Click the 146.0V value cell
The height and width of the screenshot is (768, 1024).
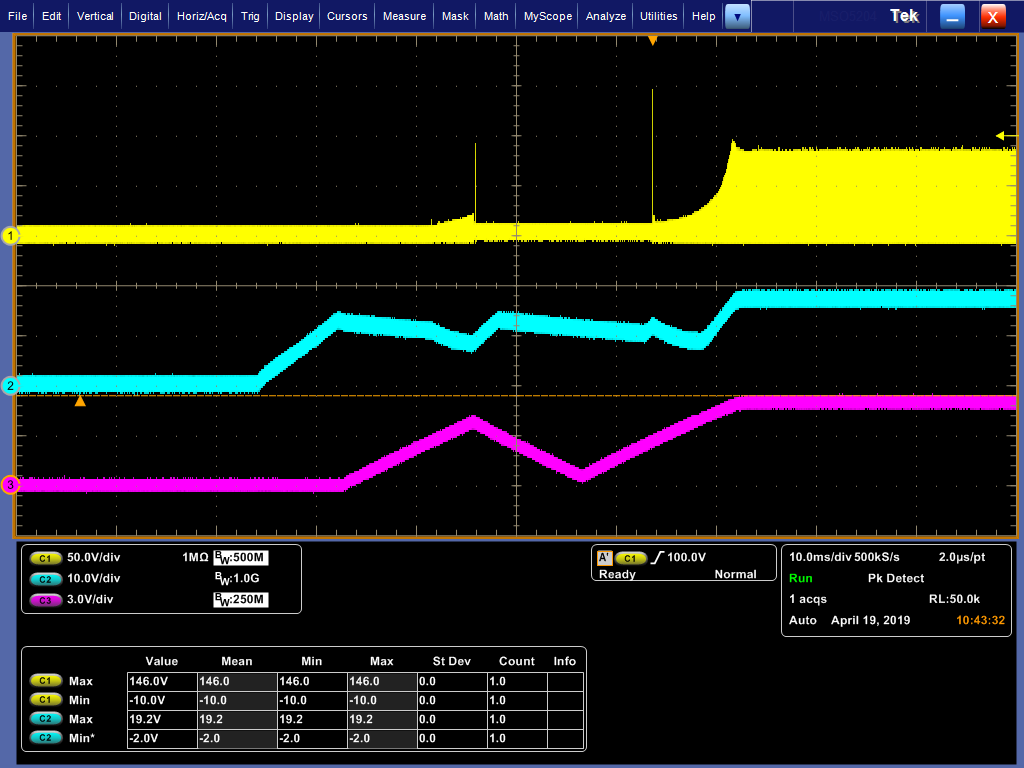tap(162, 681)
